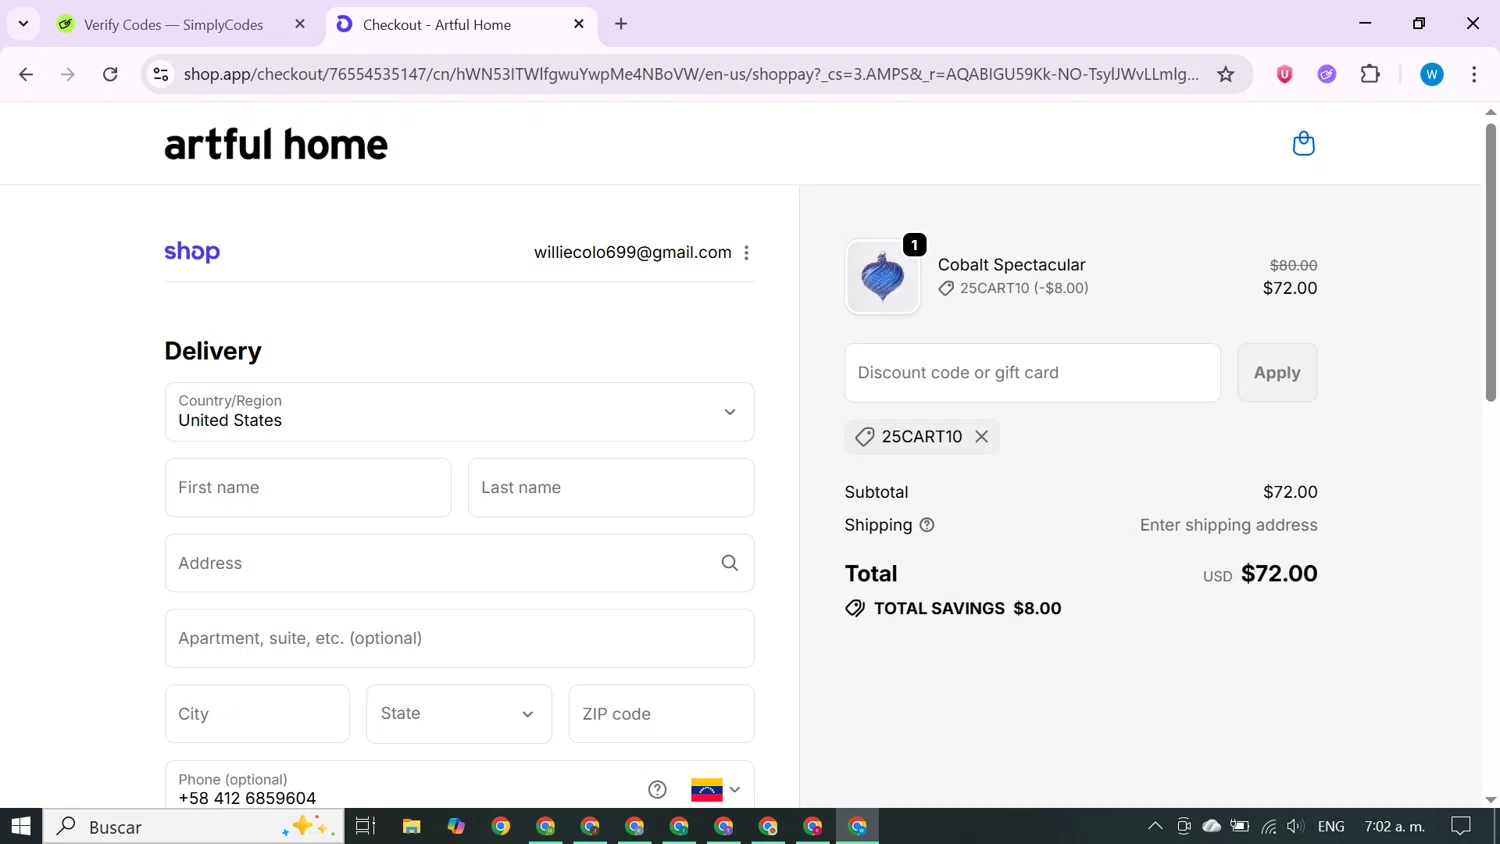
Task: Open the State dropdown
Action: tap(459, 714)
